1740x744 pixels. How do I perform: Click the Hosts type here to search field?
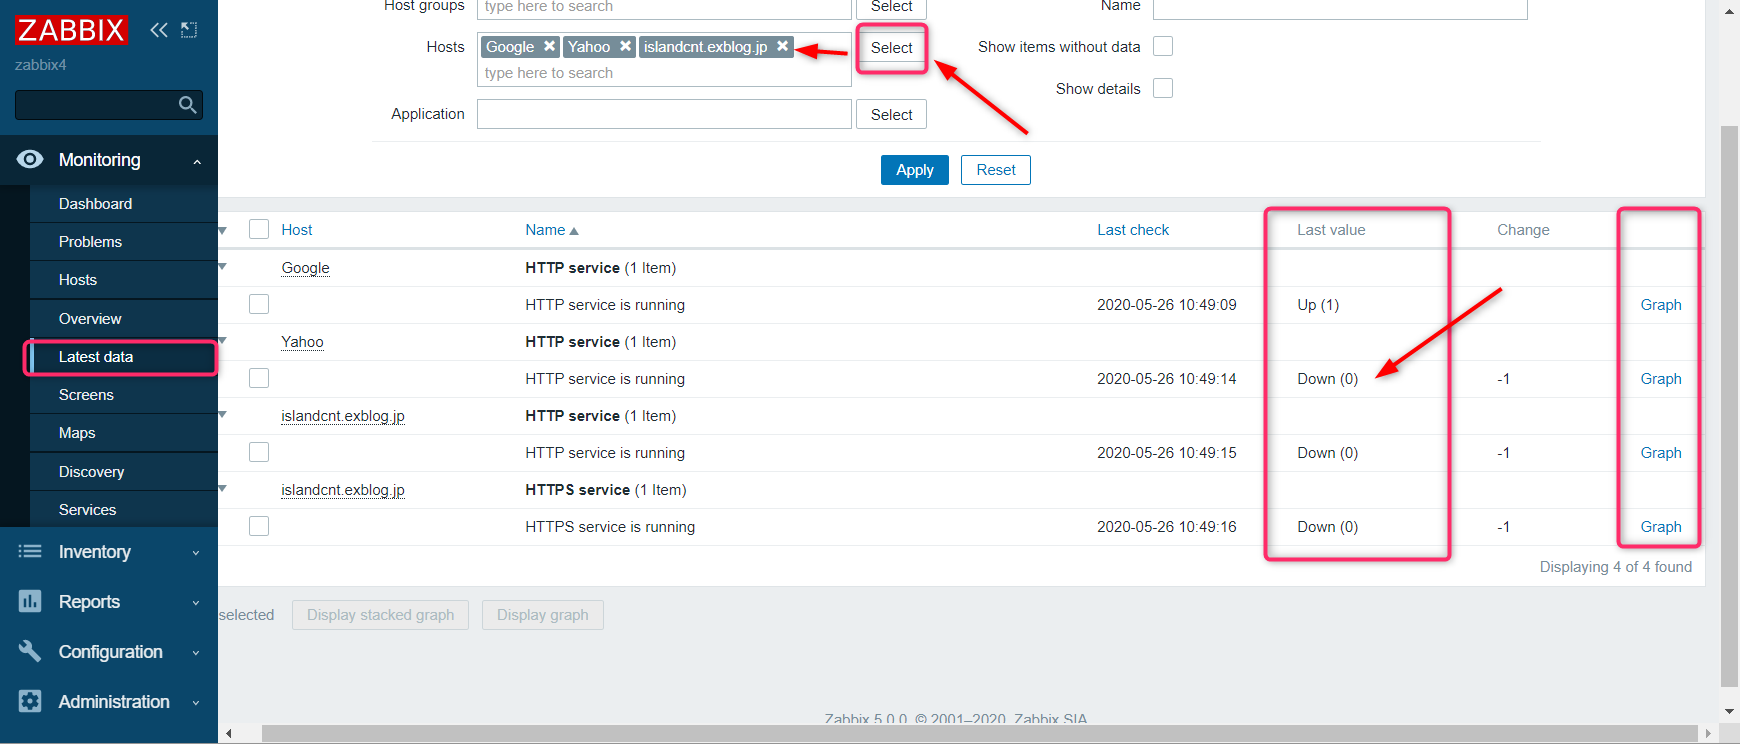click(x=664, y=73)
